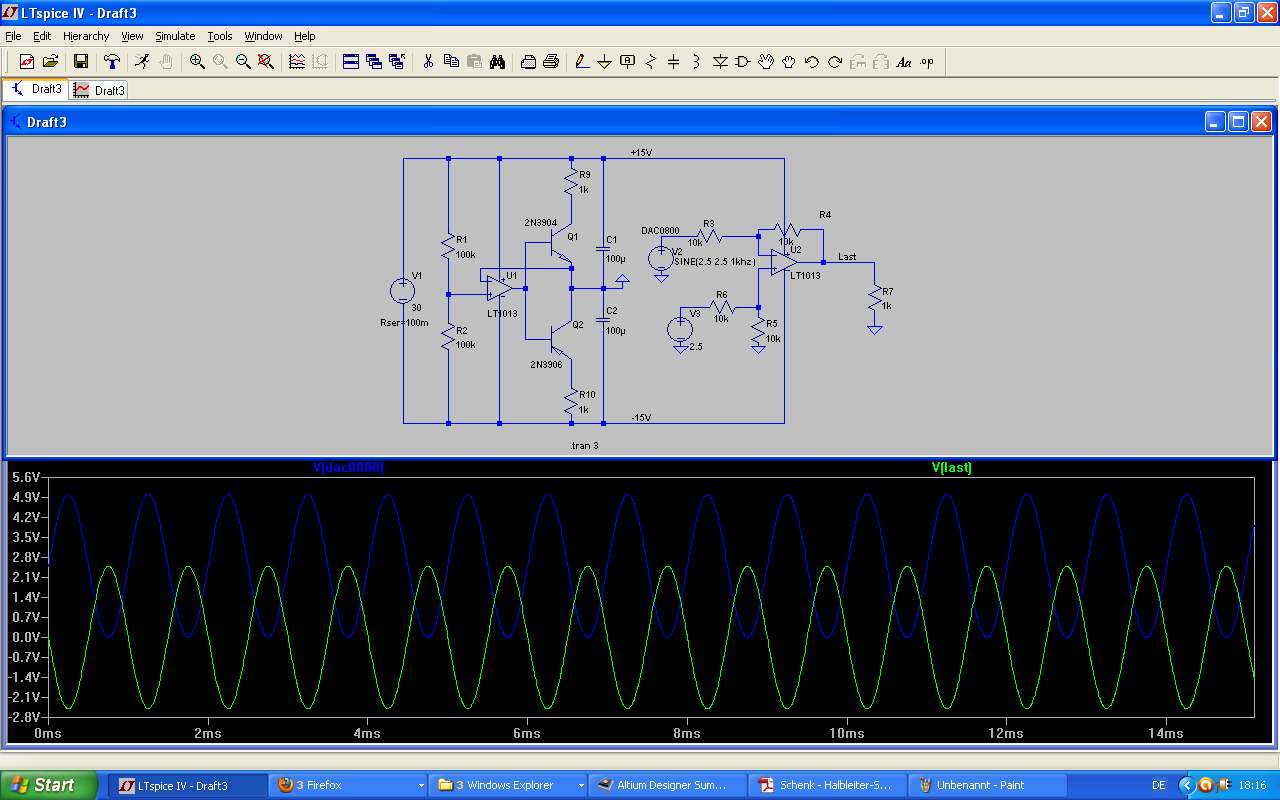Open the Component gate icon

tap(743, 62)
